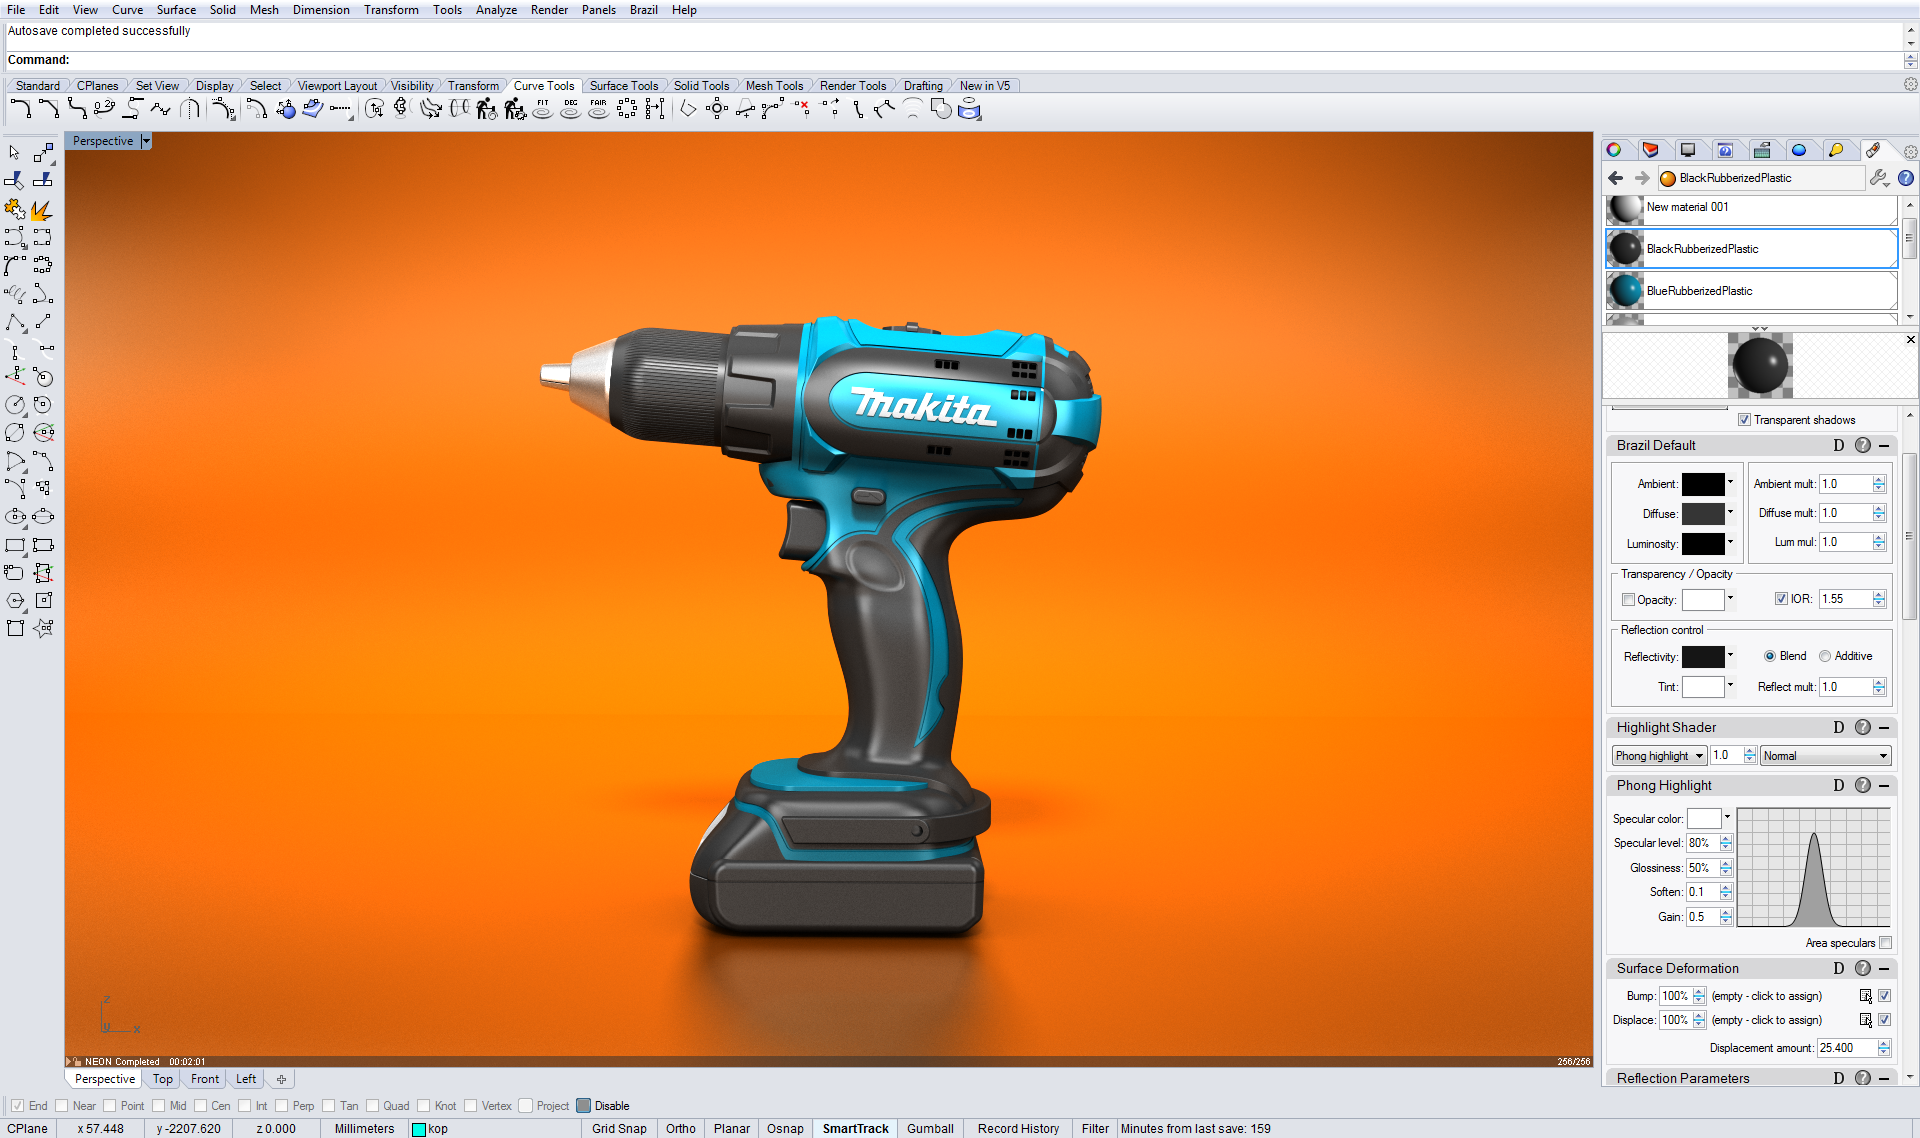Switch to the Render Tools toolbar tab

coord(852,86)
